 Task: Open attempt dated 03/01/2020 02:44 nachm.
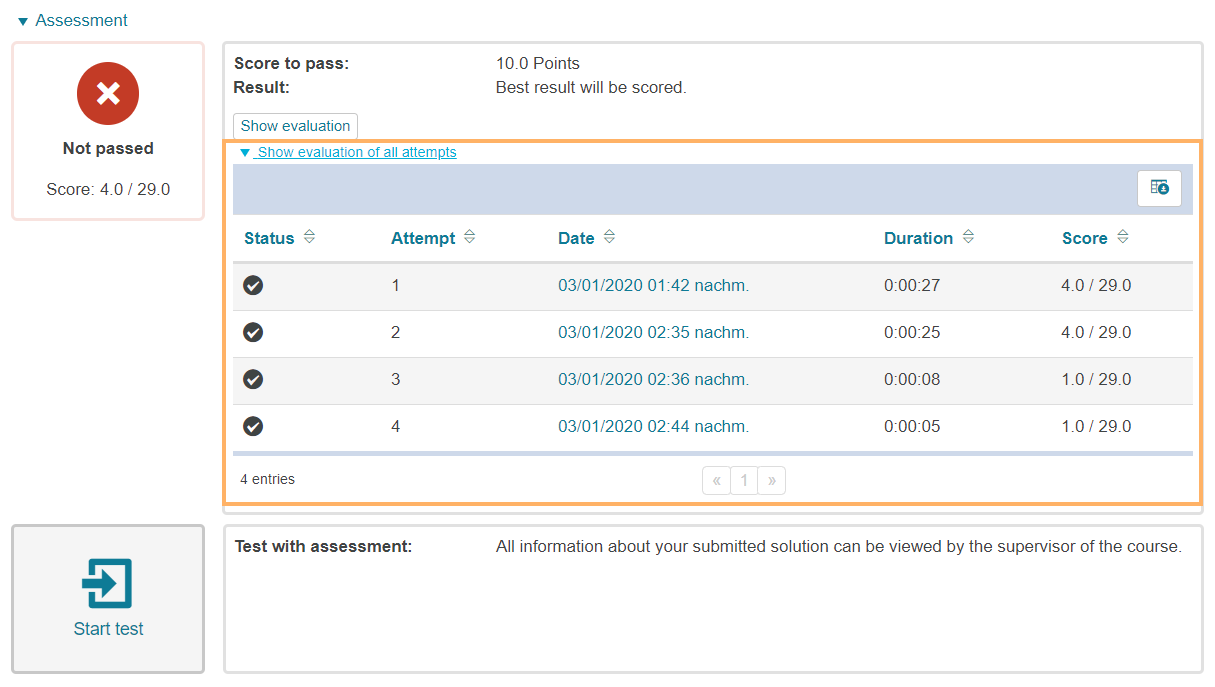click(x=653, y=427)
